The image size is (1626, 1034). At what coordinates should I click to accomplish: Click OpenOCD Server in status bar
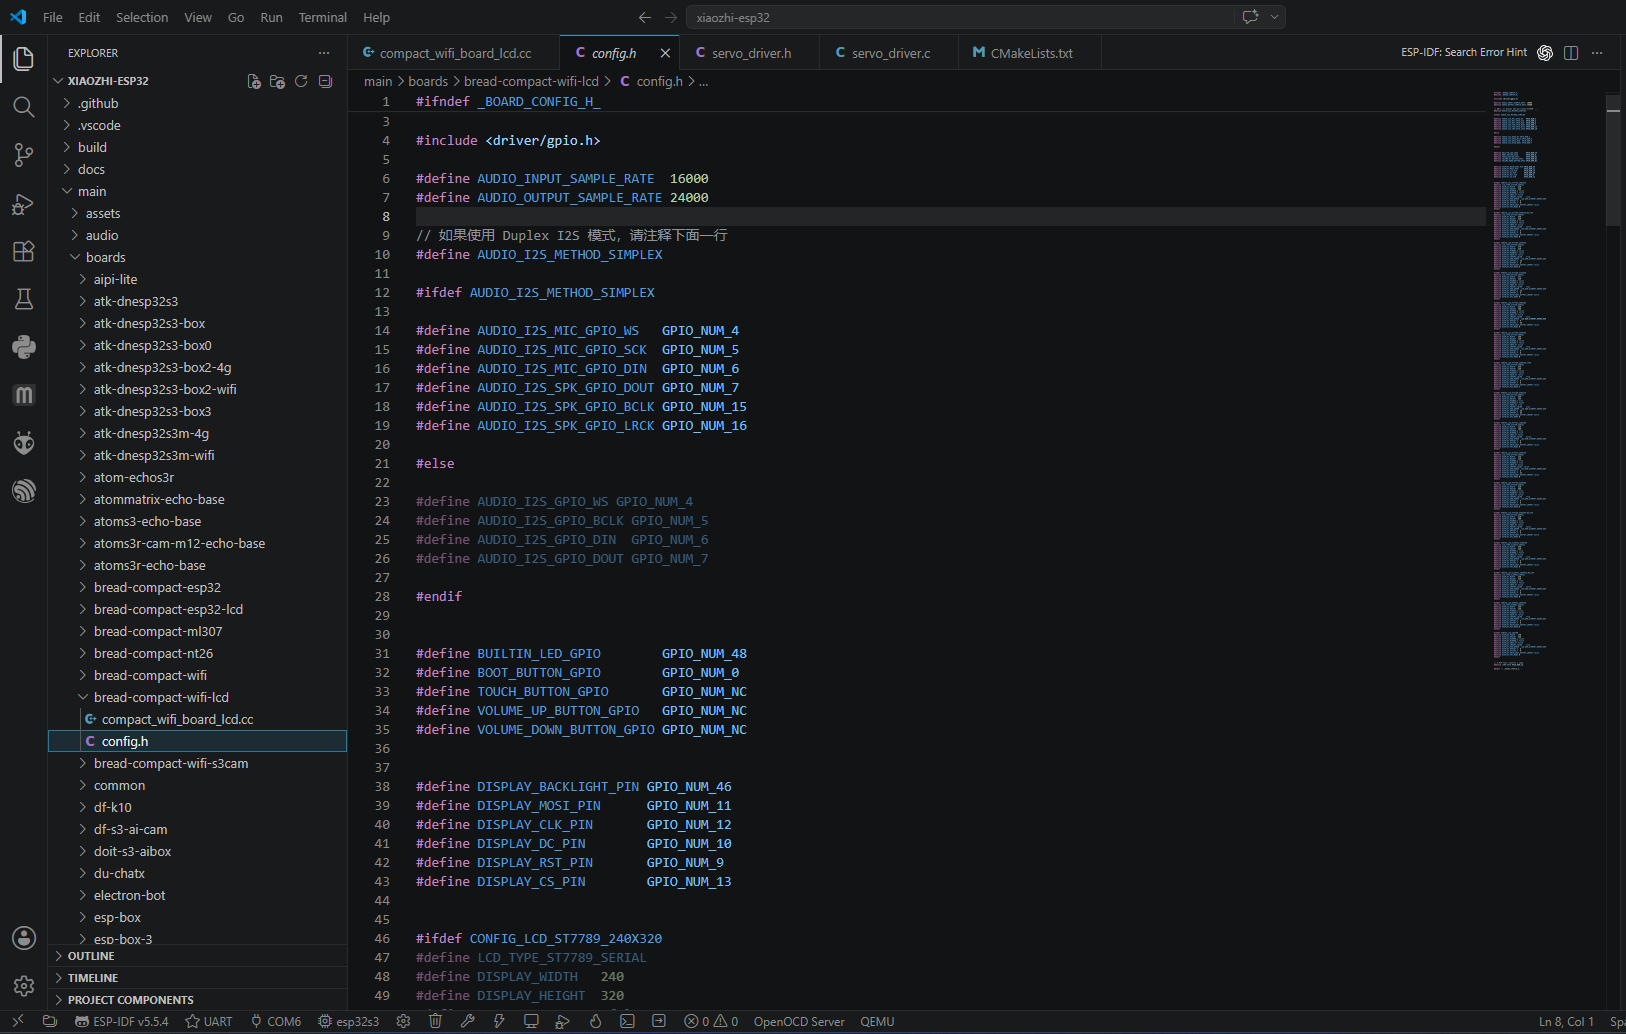click(x=799, y=1021)
